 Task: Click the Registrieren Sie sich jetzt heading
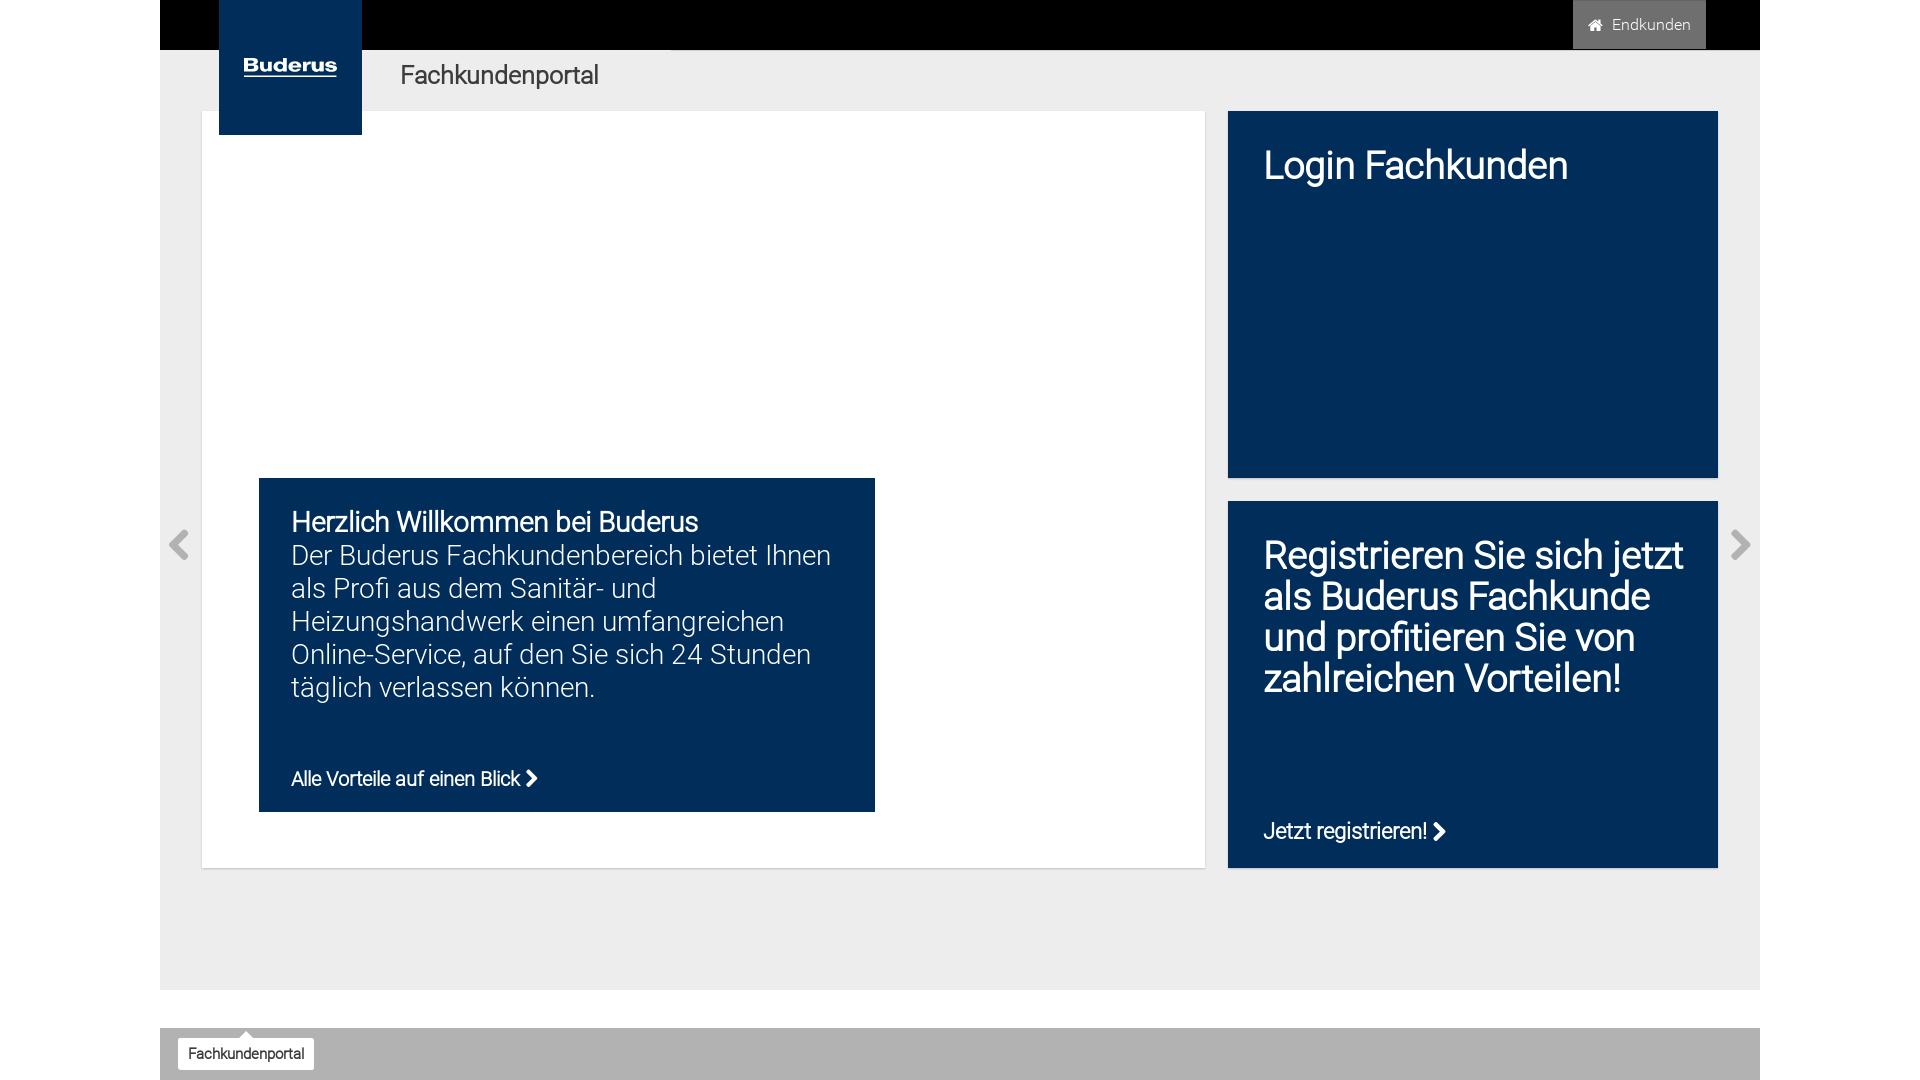pos(1473,617)
